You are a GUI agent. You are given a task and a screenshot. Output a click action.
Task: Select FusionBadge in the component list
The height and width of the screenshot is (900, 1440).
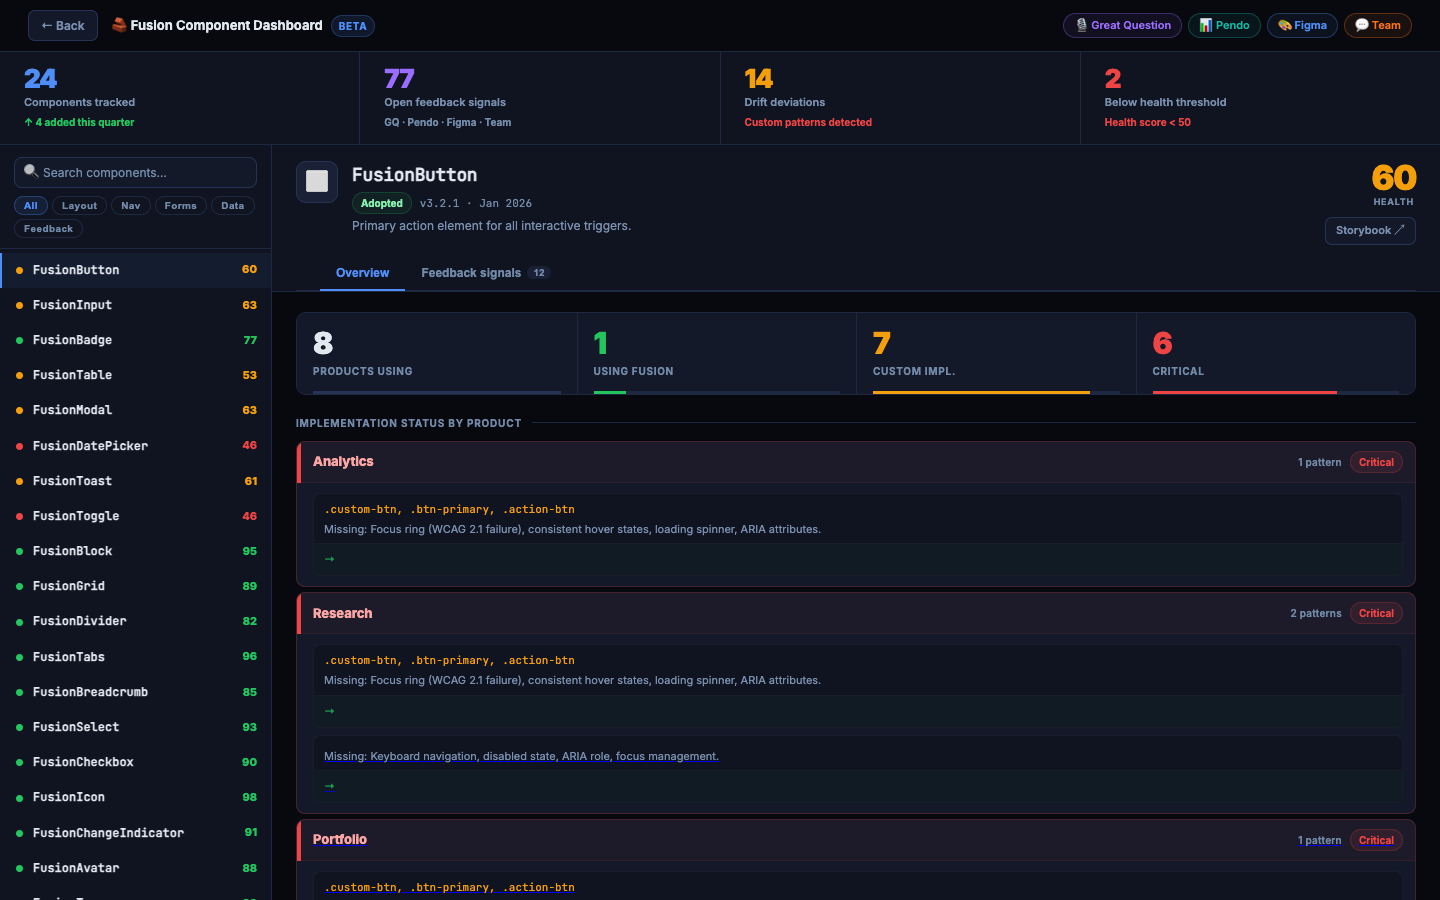tap(136, 340)
